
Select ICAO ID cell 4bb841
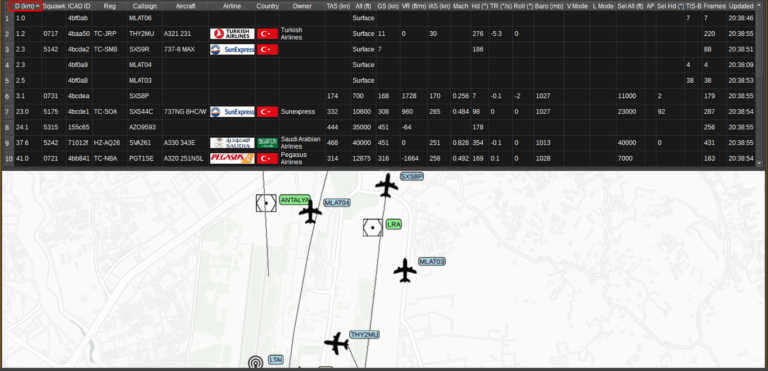tap(79, 158)
